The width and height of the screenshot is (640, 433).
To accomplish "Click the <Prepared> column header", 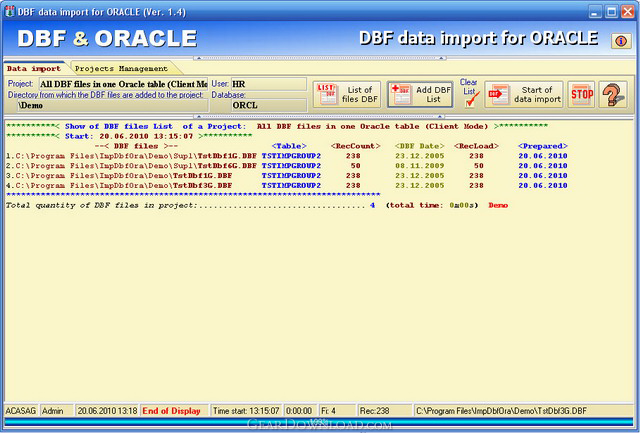I will pyautogui.click(x=543, y=146).
